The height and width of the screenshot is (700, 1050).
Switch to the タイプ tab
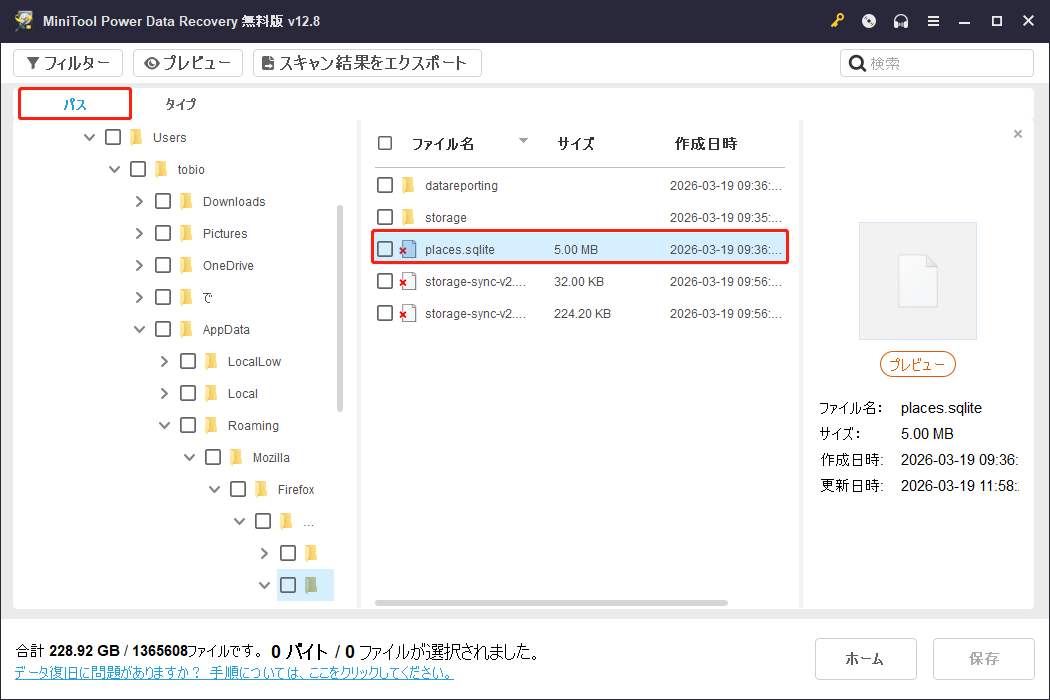pos(181,103)
